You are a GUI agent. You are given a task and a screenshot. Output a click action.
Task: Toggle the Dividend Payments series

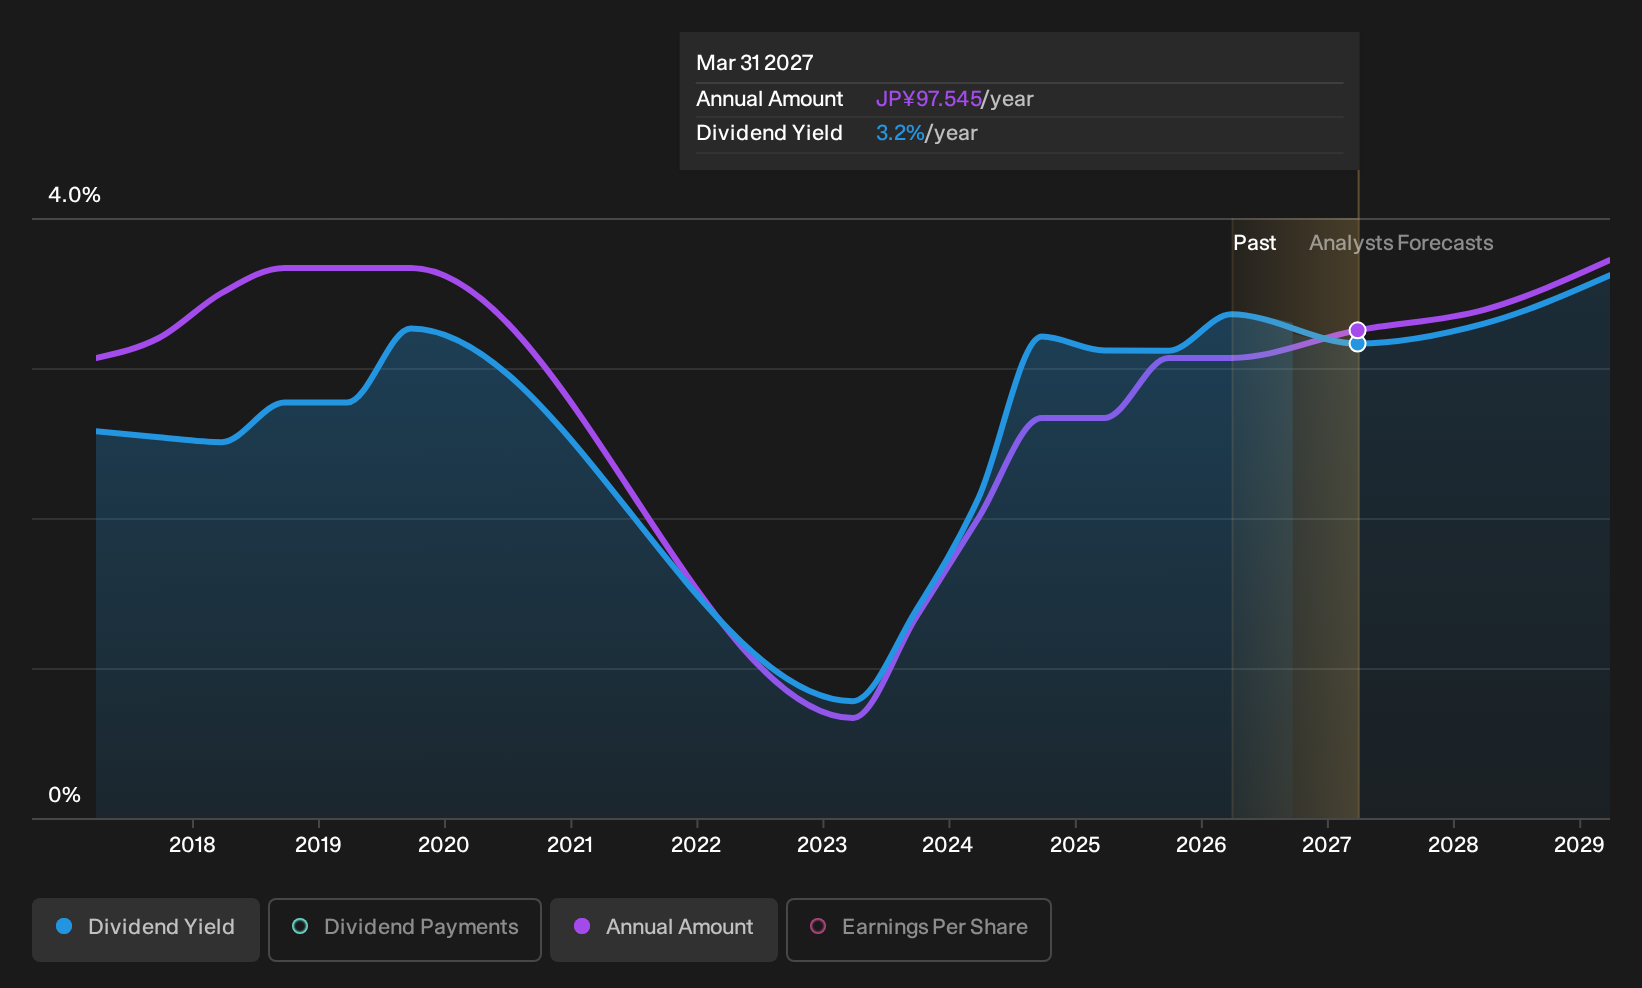405,929
